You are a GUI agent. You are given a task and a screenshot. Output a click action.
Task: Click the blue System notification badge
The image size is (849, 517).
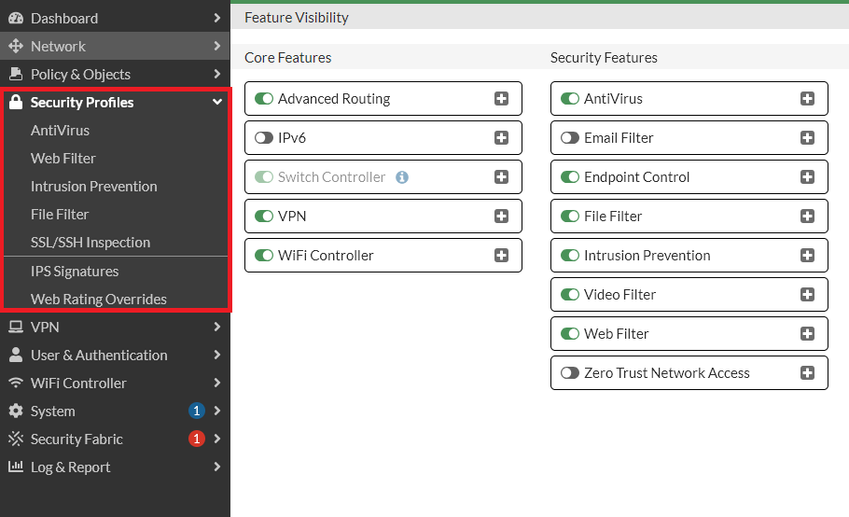click(x=197, y=411)
